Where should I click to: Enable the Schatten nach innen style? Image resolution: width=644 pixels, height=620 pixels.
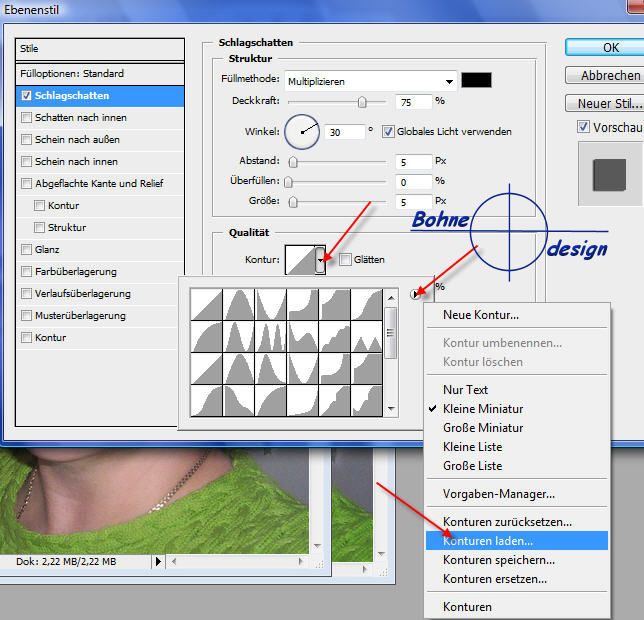point(27,118)
